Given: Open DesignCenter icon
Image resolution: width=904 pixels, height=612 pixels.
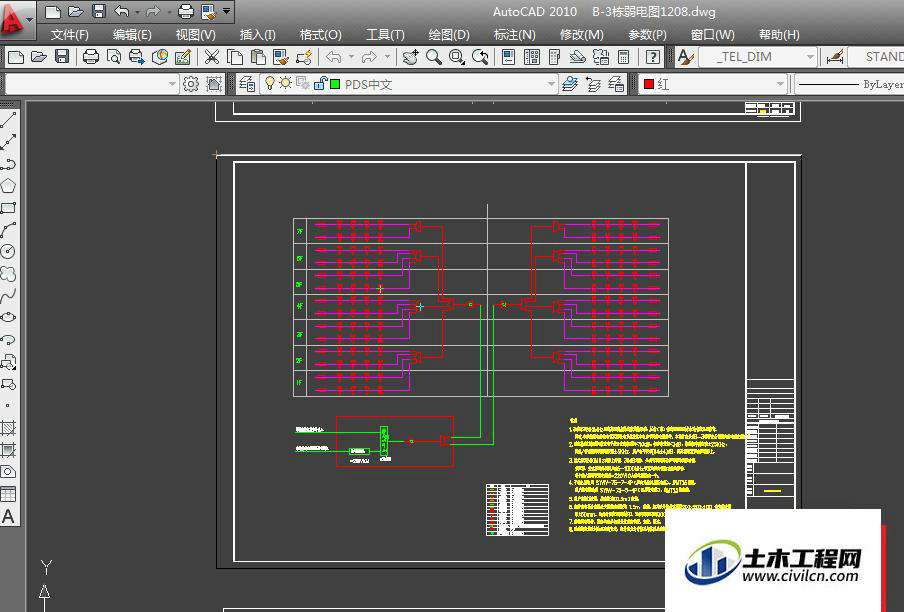Looking at the screenshot, I should (x=532, y=56).
